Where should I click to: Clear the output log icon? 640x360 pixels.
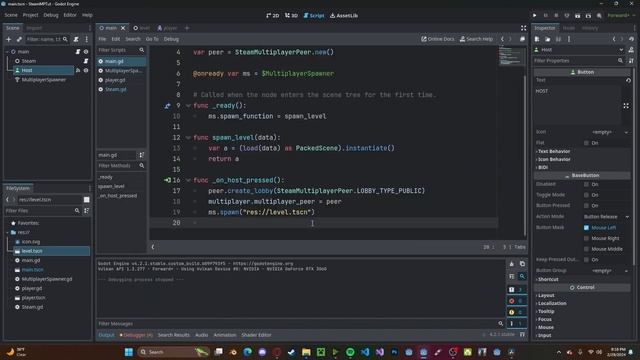click(511, 264)
